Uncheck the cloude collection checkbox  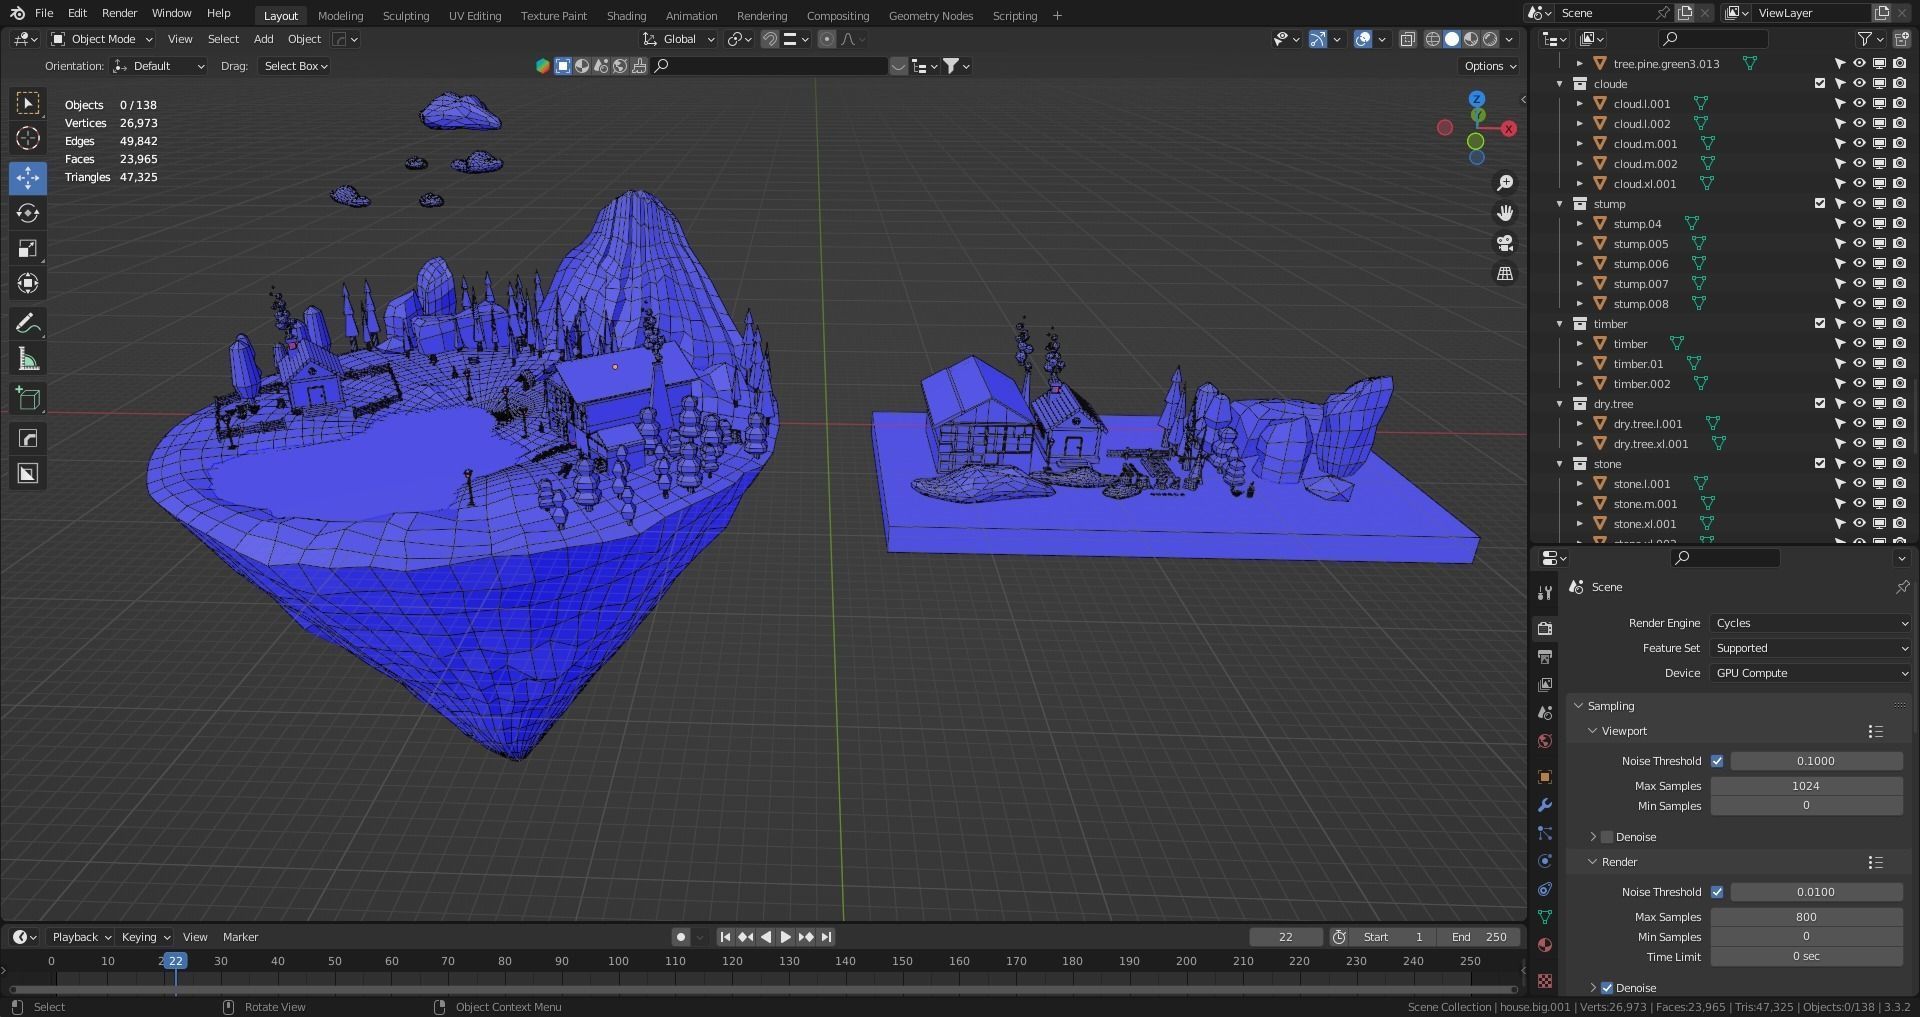(x=1820, y=83)
